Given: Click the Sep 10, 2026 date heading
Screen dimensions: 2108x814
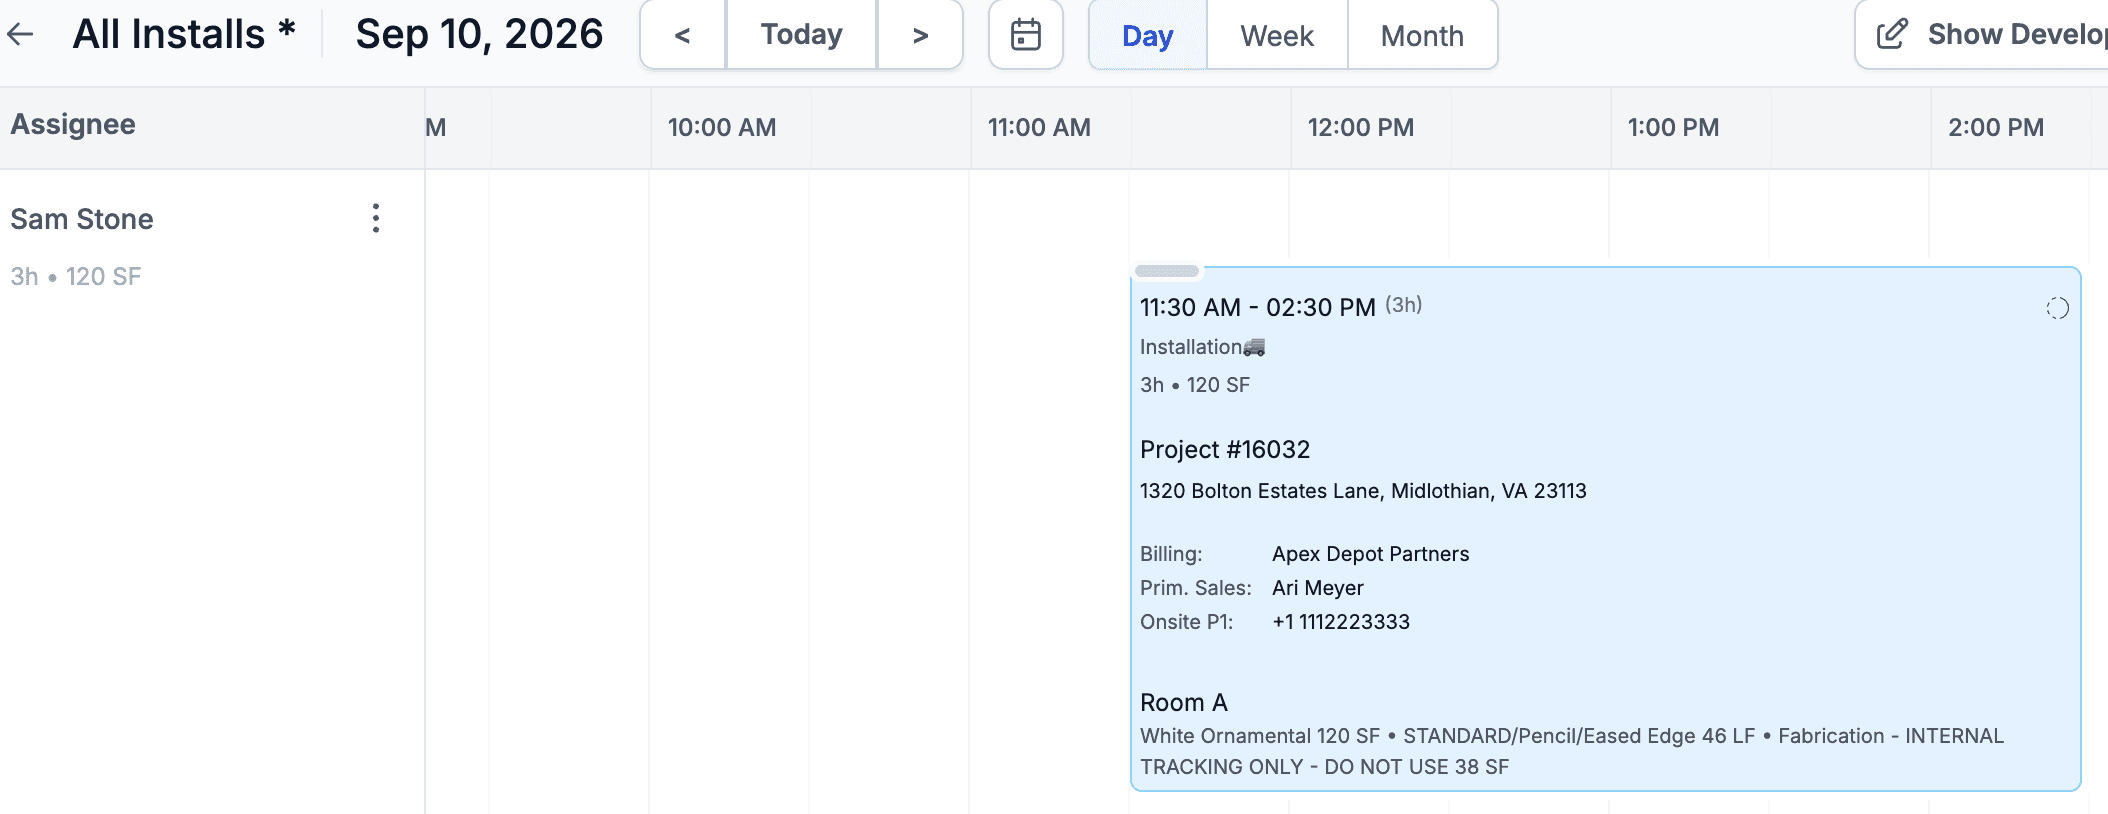Looking at the screenshot, I should tap(479, 35).
